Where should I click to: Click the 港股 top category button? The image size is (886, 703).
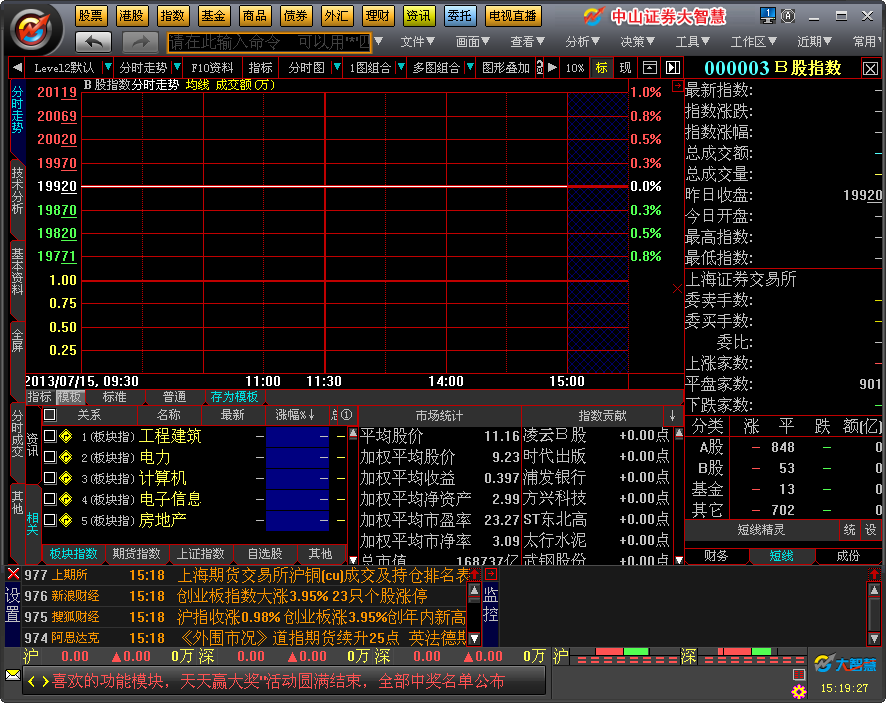pos(132,16)
